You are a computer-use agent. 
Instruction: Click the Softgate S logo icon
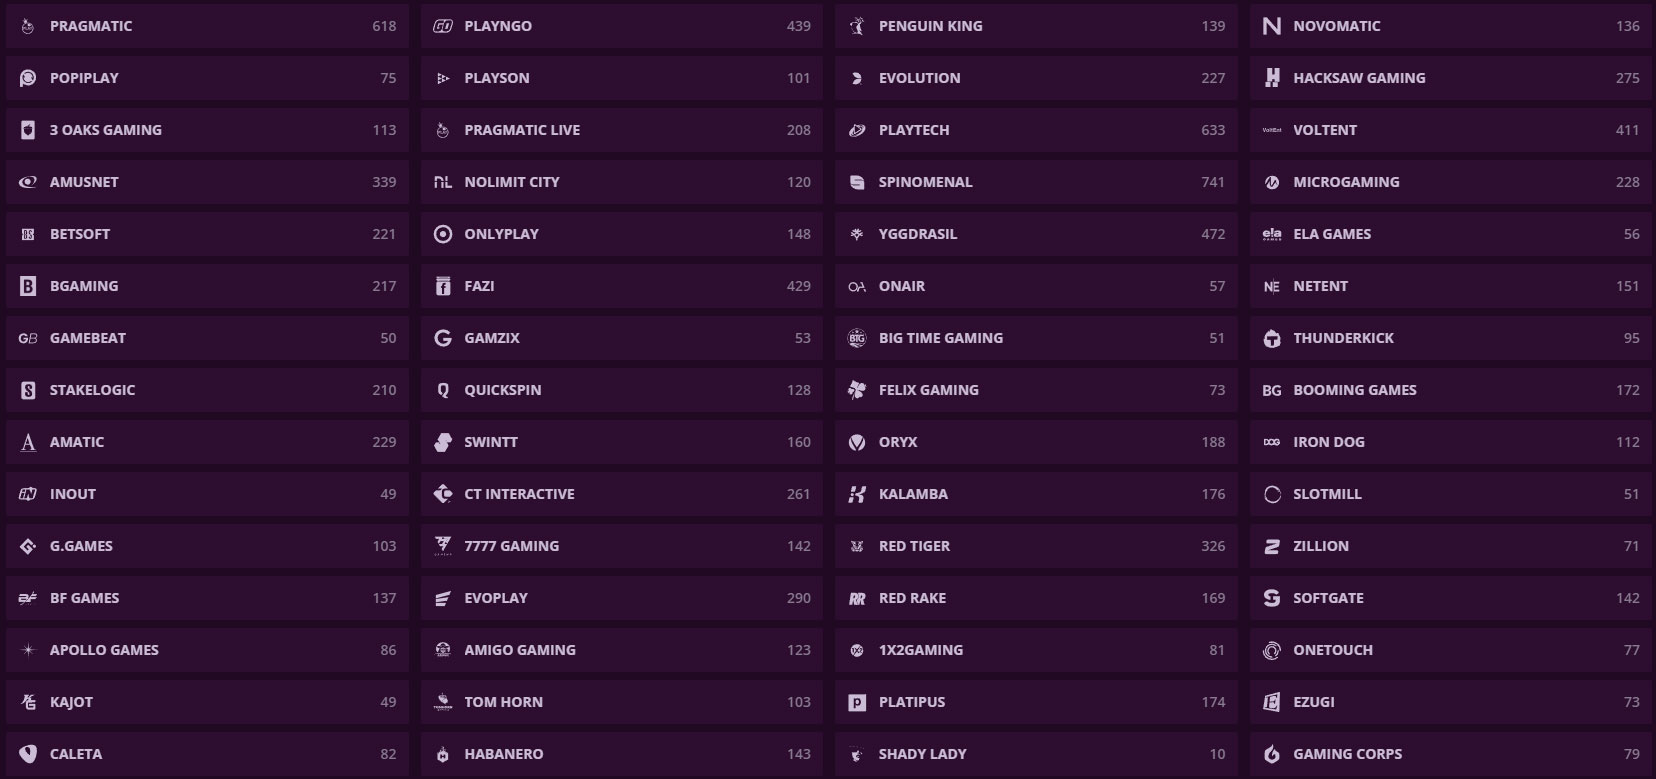[x=1272, y=598]
